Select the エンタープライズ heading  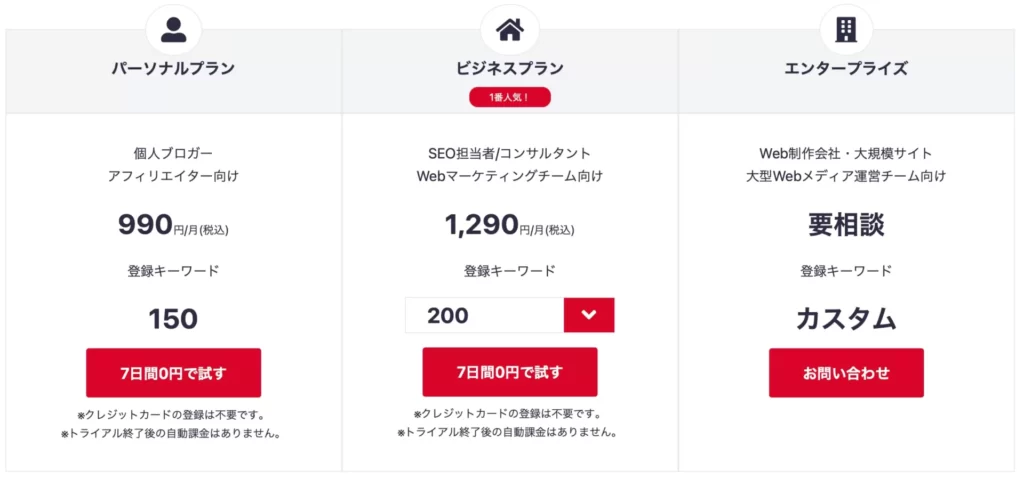click(x=846, y=68)
